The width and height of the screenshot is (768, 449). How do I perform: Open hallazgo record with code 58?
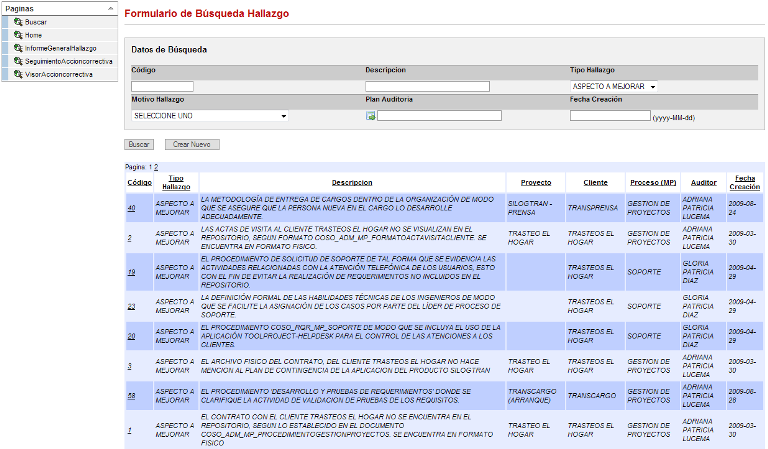click(130, 396)
